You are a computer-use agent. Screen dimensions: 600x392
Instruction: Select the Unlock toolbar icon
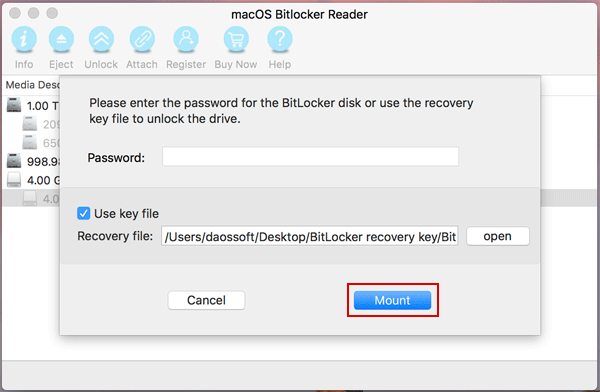click(x=101, y=39)
